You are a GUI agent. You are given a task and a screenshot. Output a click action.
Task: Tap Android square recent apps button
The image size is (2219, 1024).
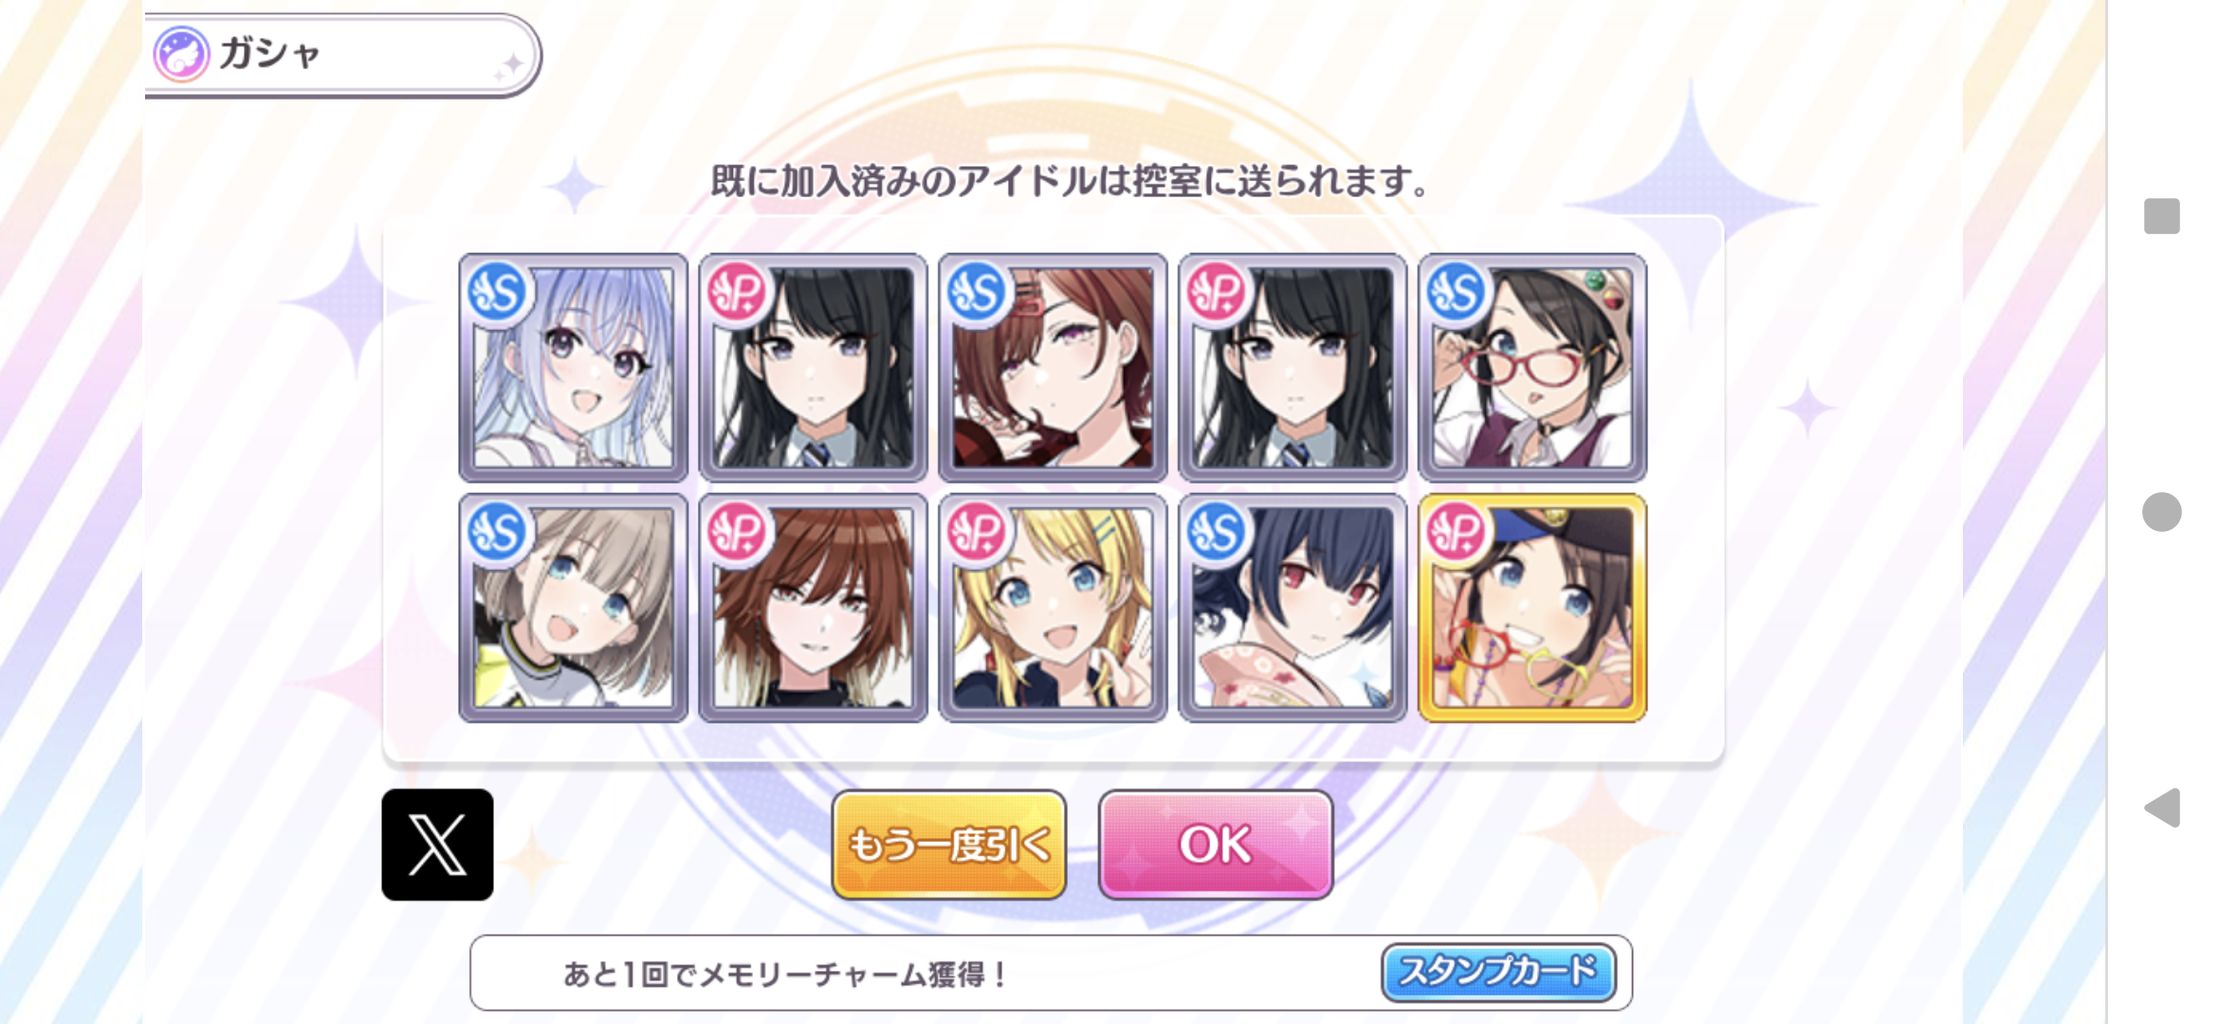point(2161,216)
